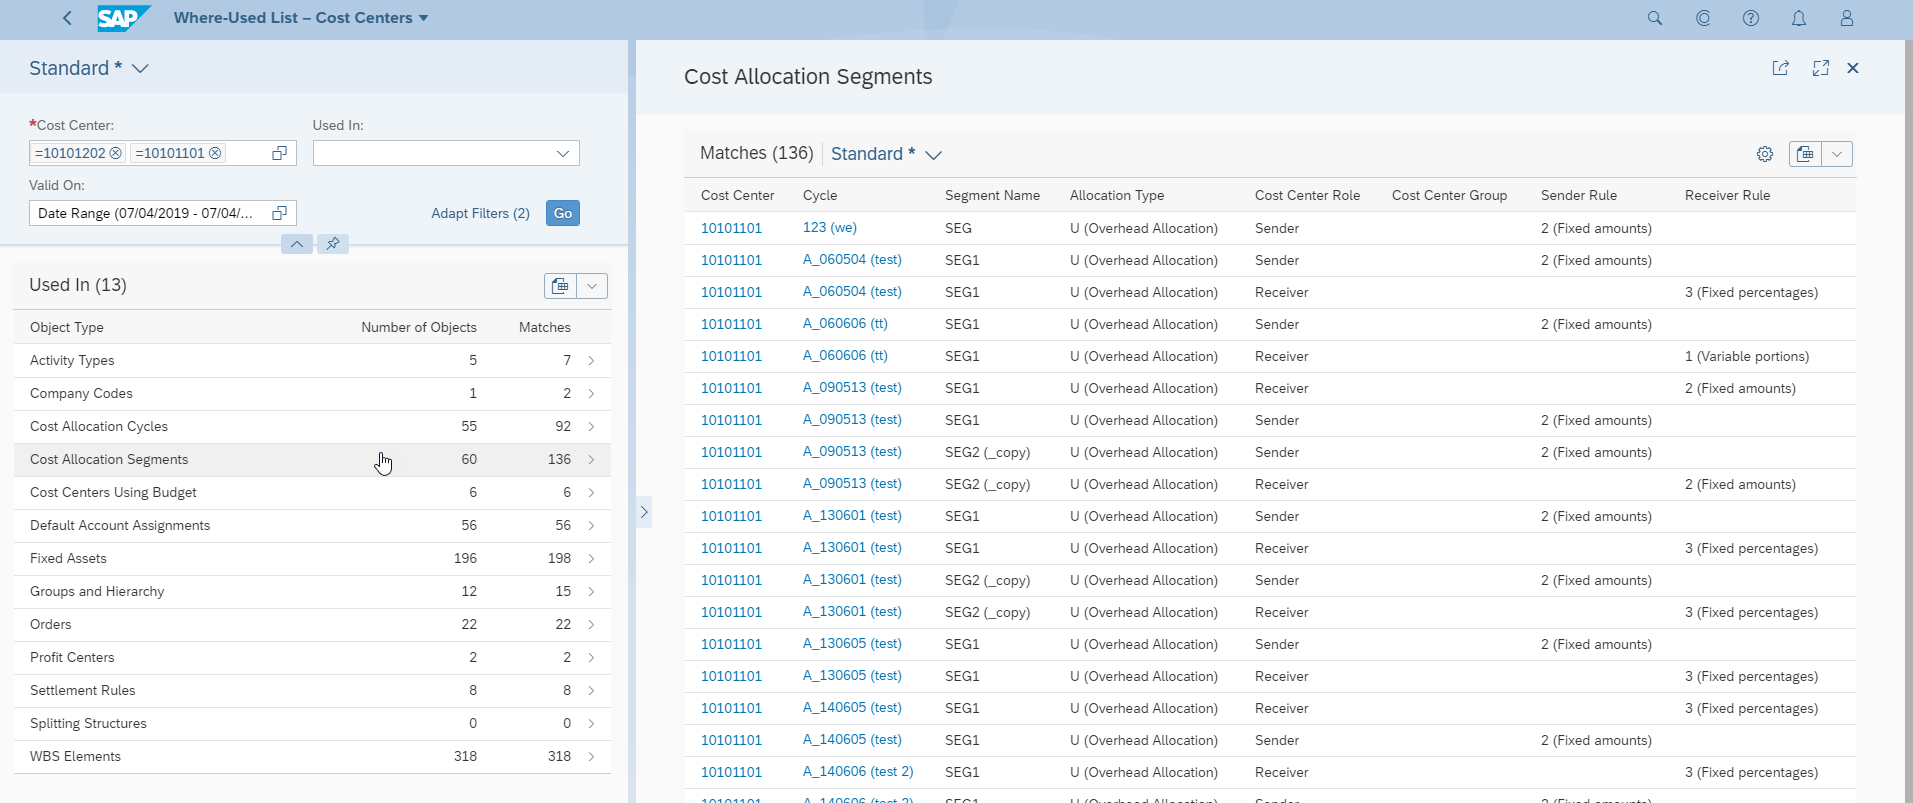Pin the filter header bar
The height and width of the screenshot is (803, 1913).
click(333, 244)
